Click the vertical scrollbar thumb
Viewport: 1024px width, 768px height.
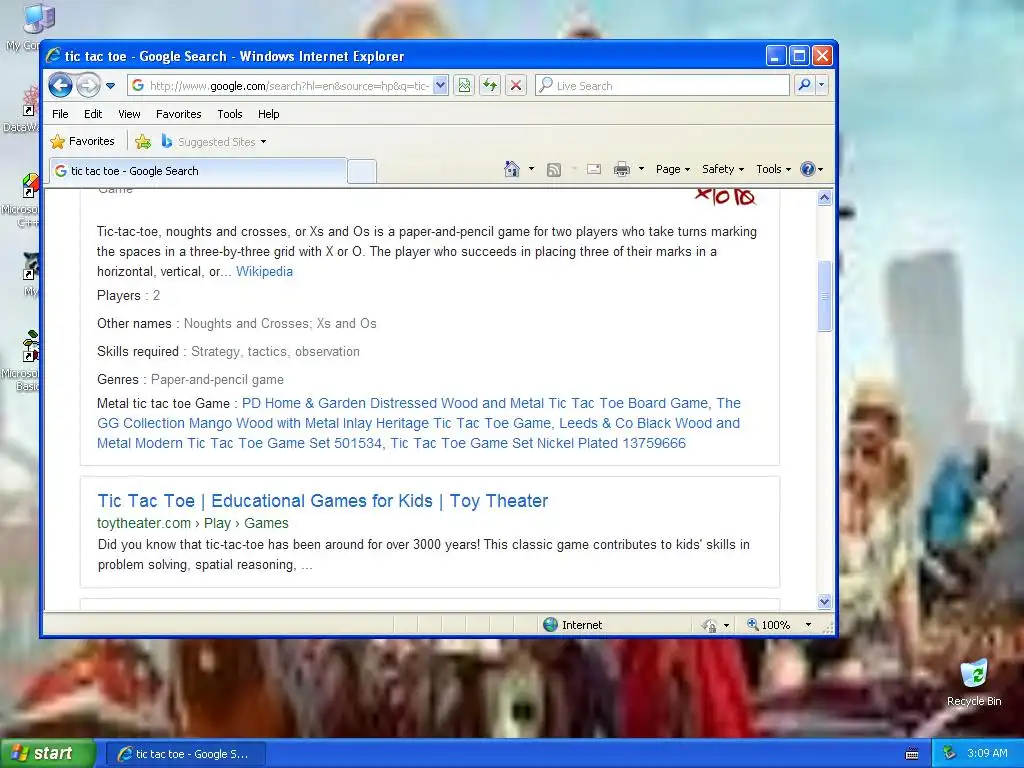point(824,296)
